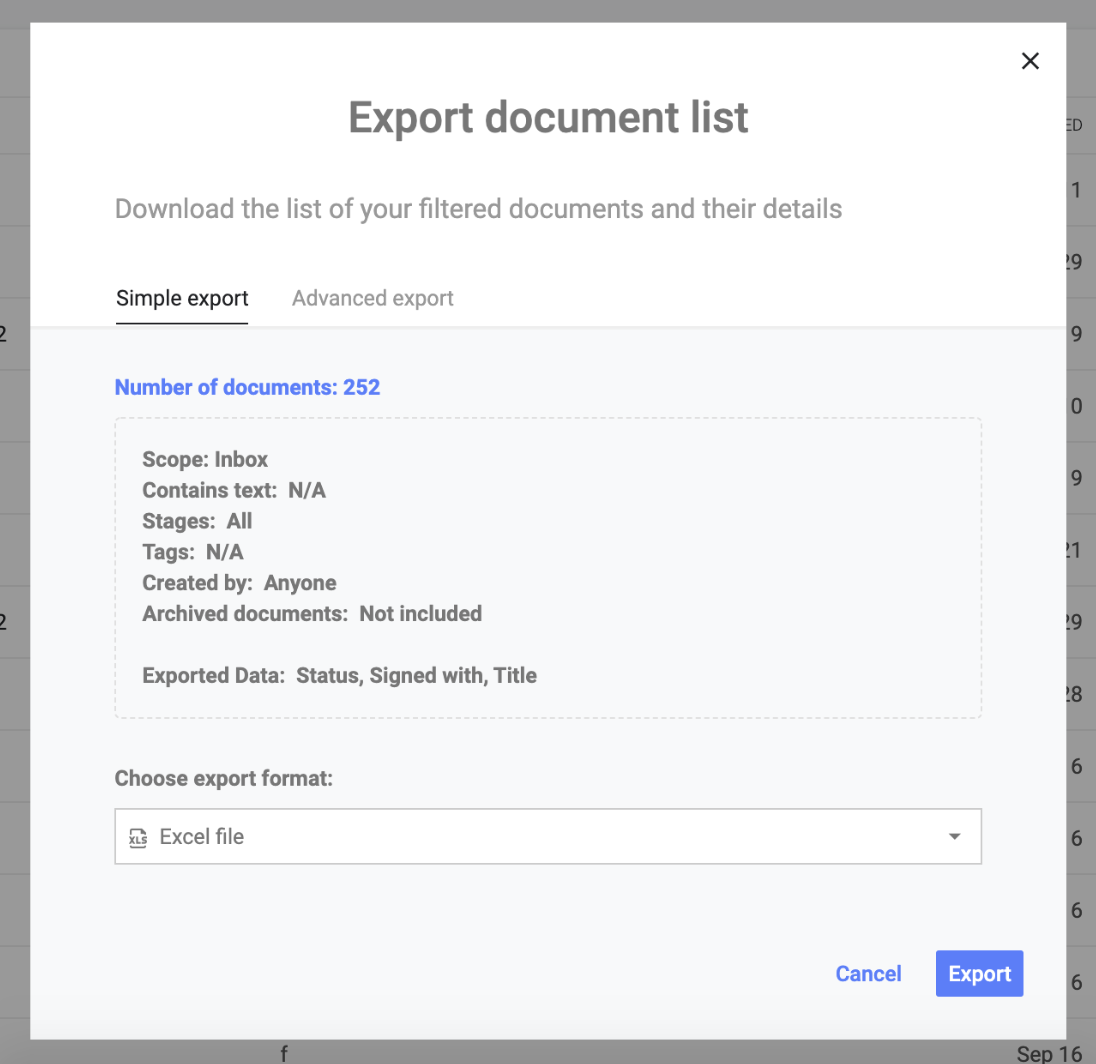Click the dropdown arrow in export format field
The width and height of the screenshot is (1096, 1064).
[954, 836]
